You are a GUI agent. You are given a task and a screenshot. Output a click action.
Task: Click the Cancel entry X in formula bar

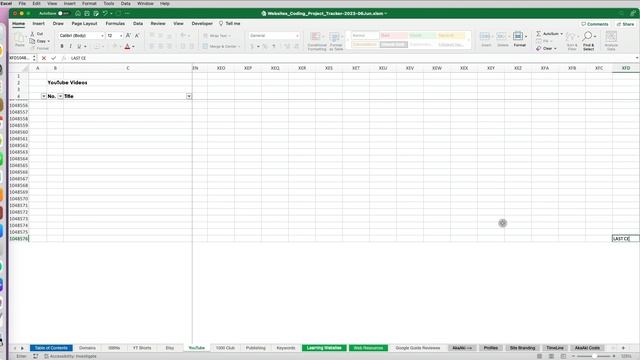[44, 58]
